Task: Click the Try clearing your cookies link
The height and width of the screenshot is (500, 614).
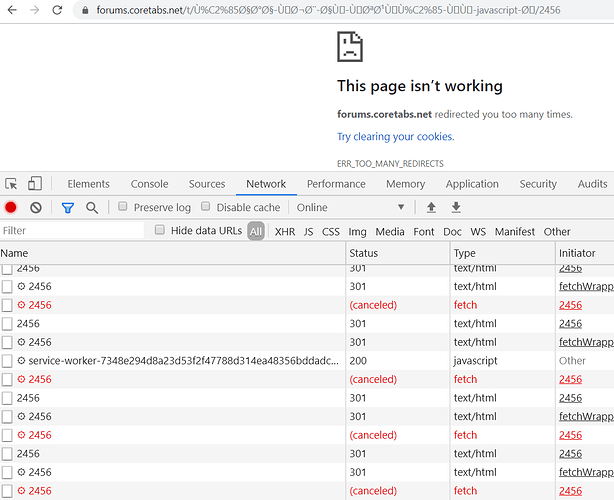Action: pos(395,137)
